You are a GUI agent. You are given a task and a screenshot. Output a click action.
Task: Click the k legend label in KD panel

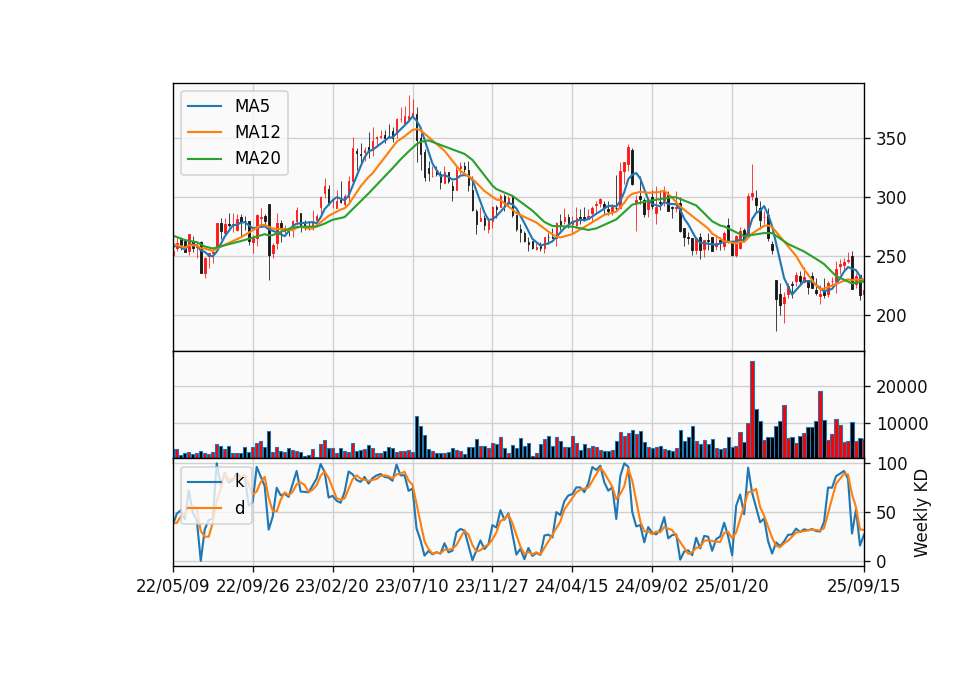point(239,481)
